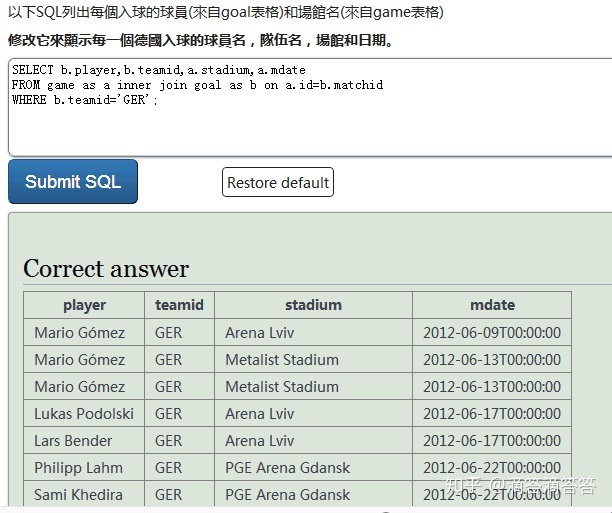Select the 2012-06-09 date cell
This screenshot has width=612, height=513.
[x=492, y=332]
